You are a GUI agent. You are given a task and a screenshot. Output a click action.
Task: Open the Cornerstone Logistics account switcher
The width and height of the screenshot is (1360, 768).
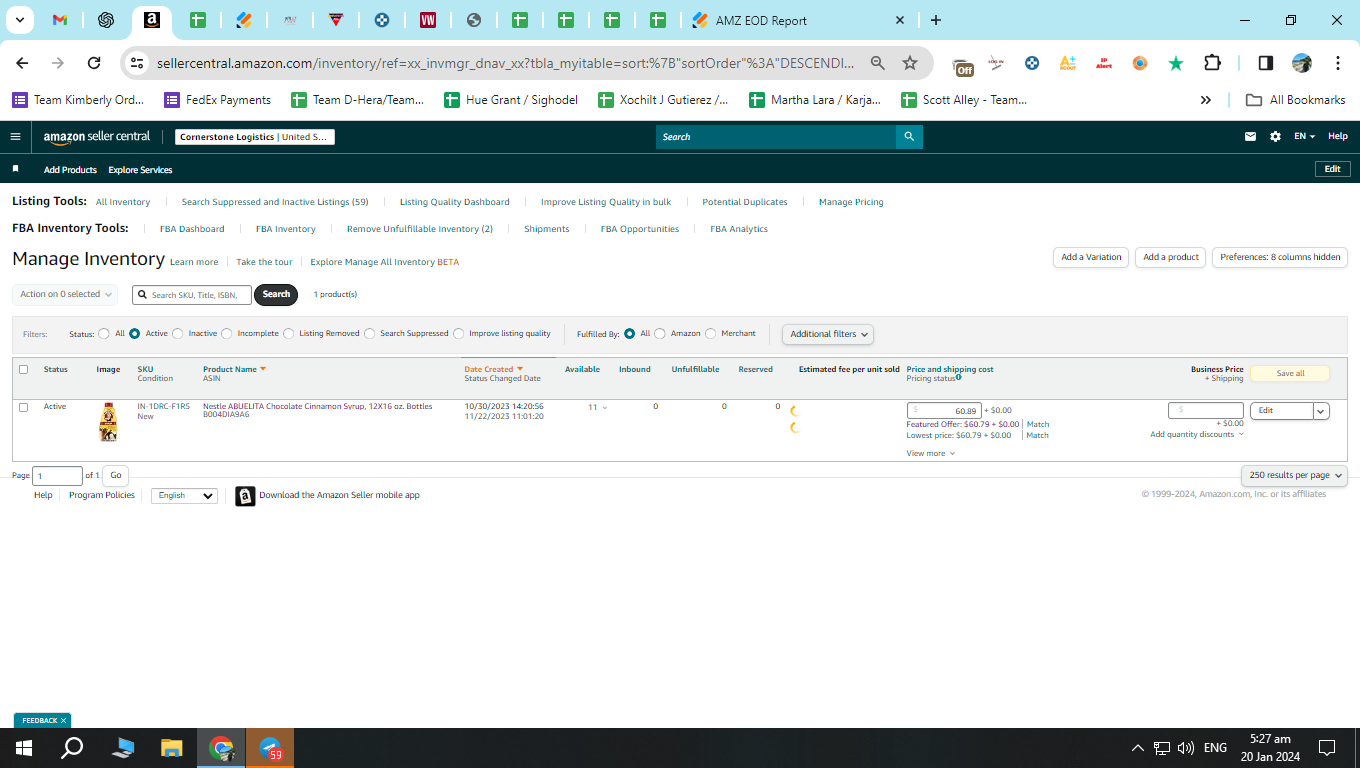pos(254,137)
